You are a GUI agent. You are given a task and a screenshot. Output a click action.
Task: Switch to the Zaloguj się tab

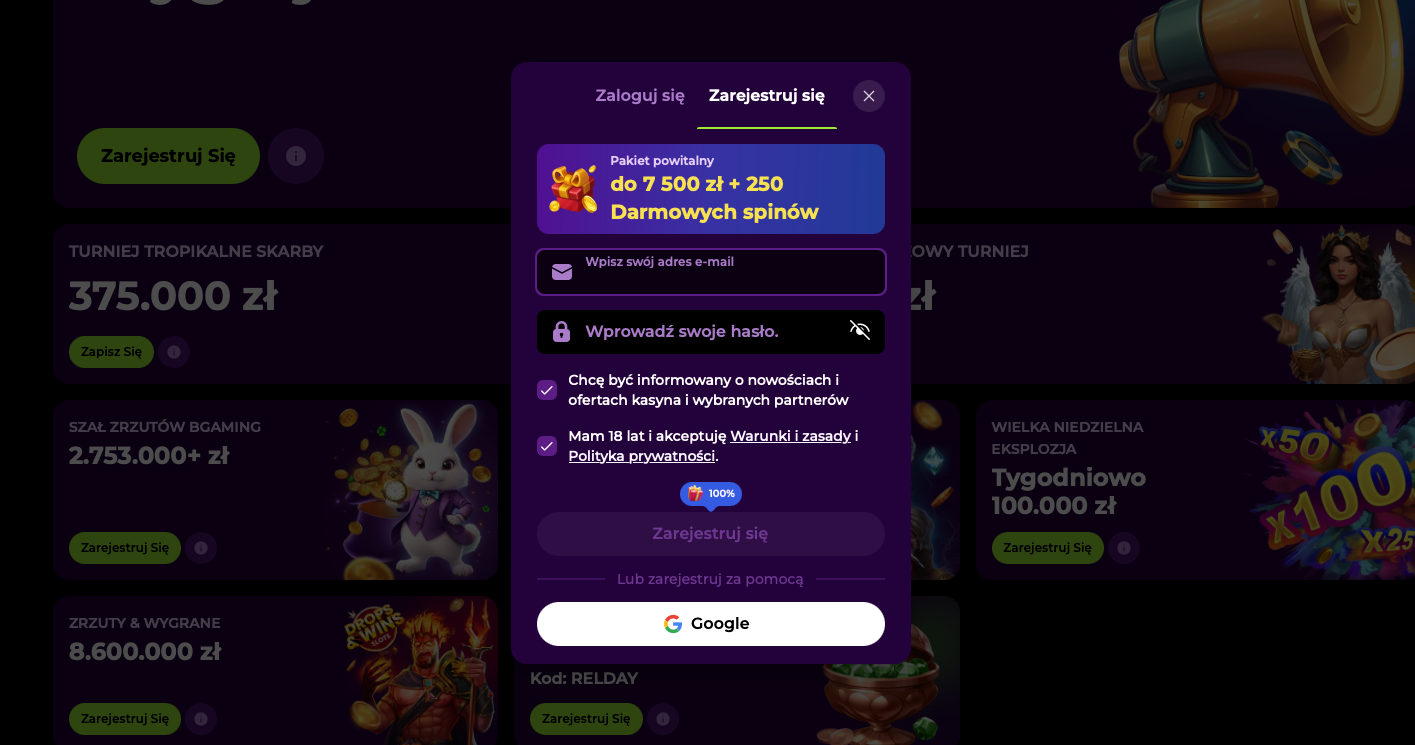[640, 96]
